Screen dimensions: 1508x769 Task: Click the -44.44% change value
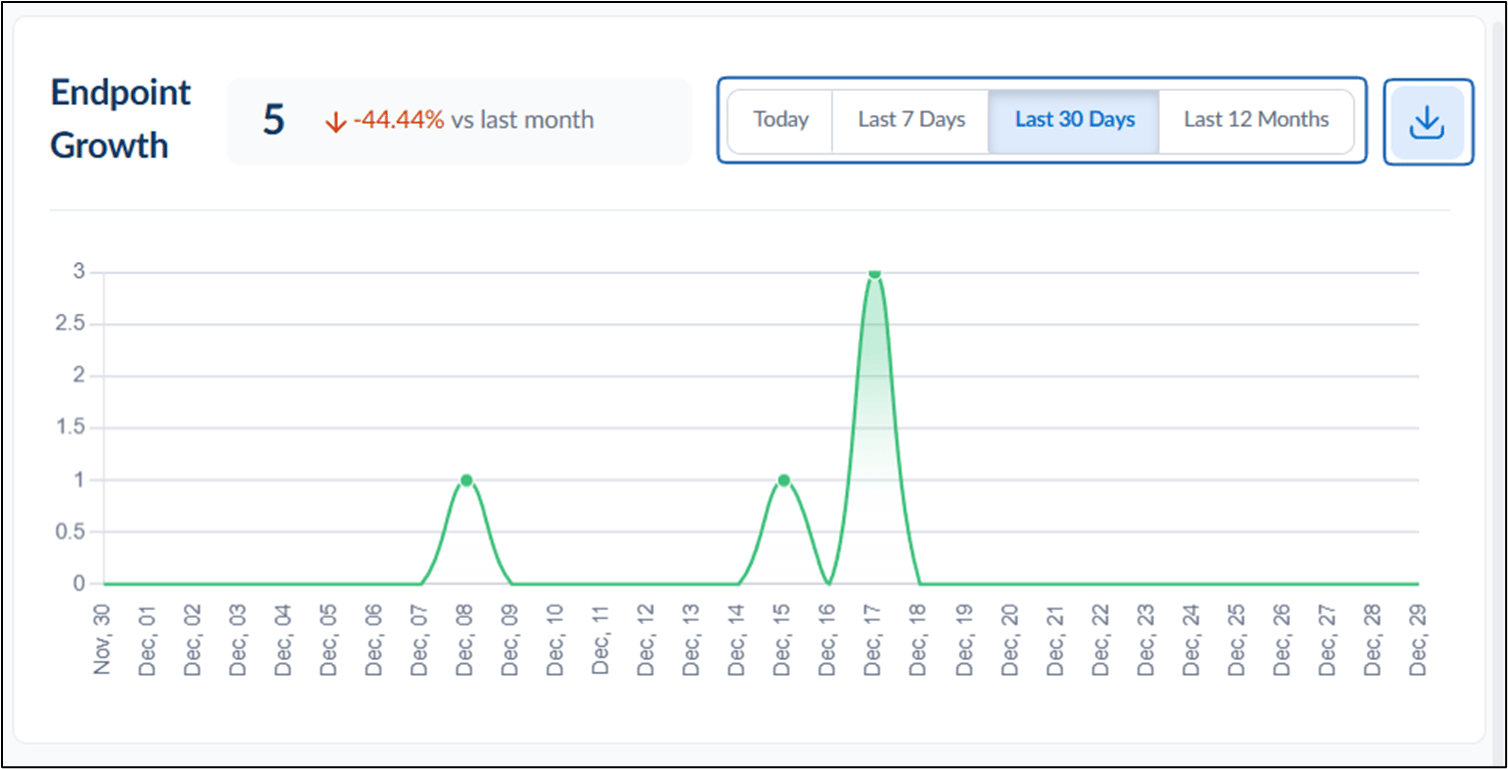click(398, 121)
